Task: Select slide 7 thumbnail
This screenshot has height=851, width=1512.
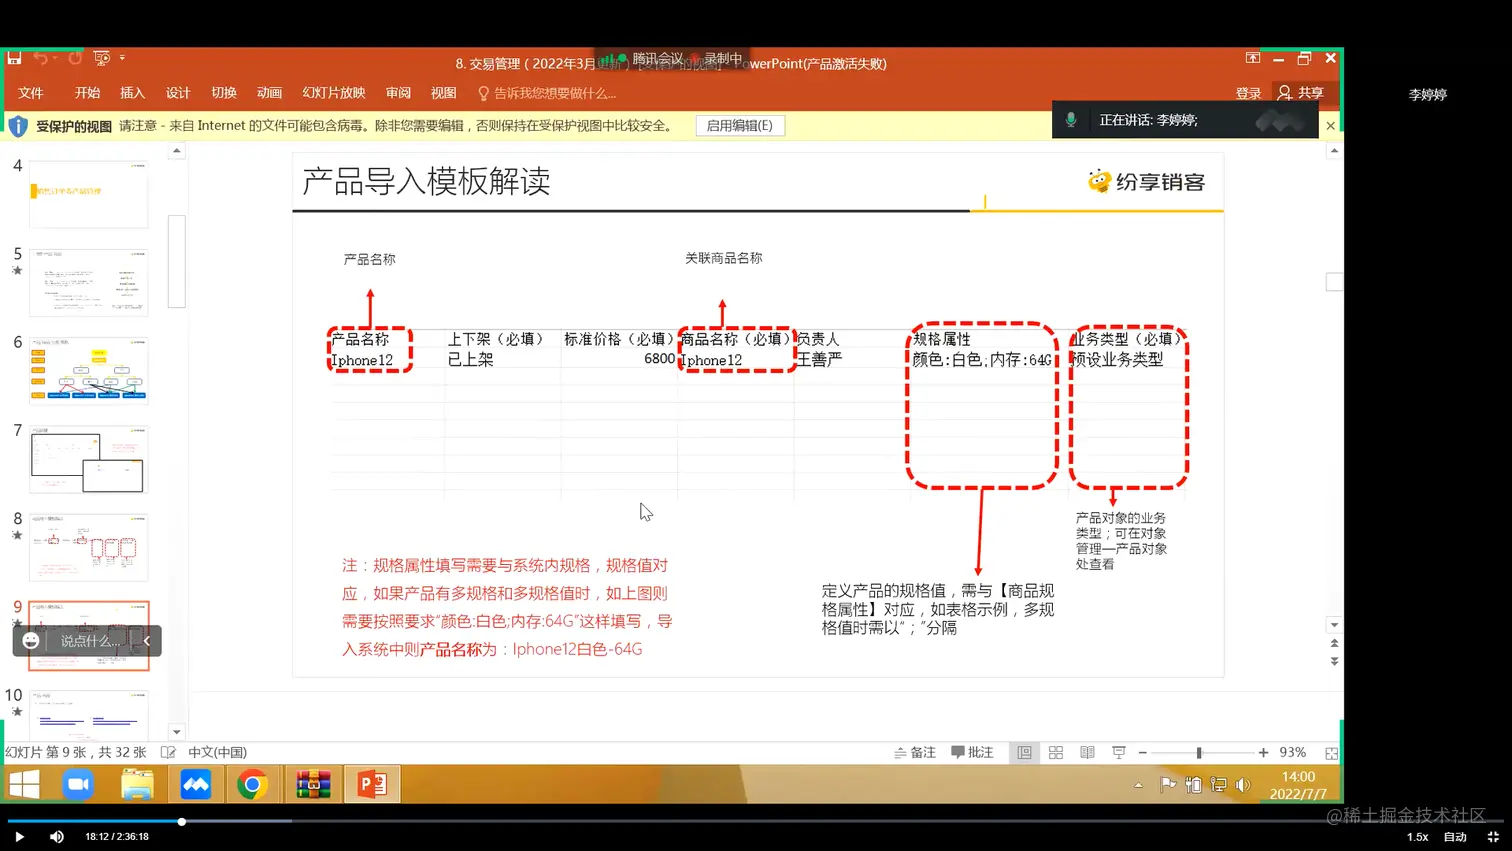Action: pos(89,459)
